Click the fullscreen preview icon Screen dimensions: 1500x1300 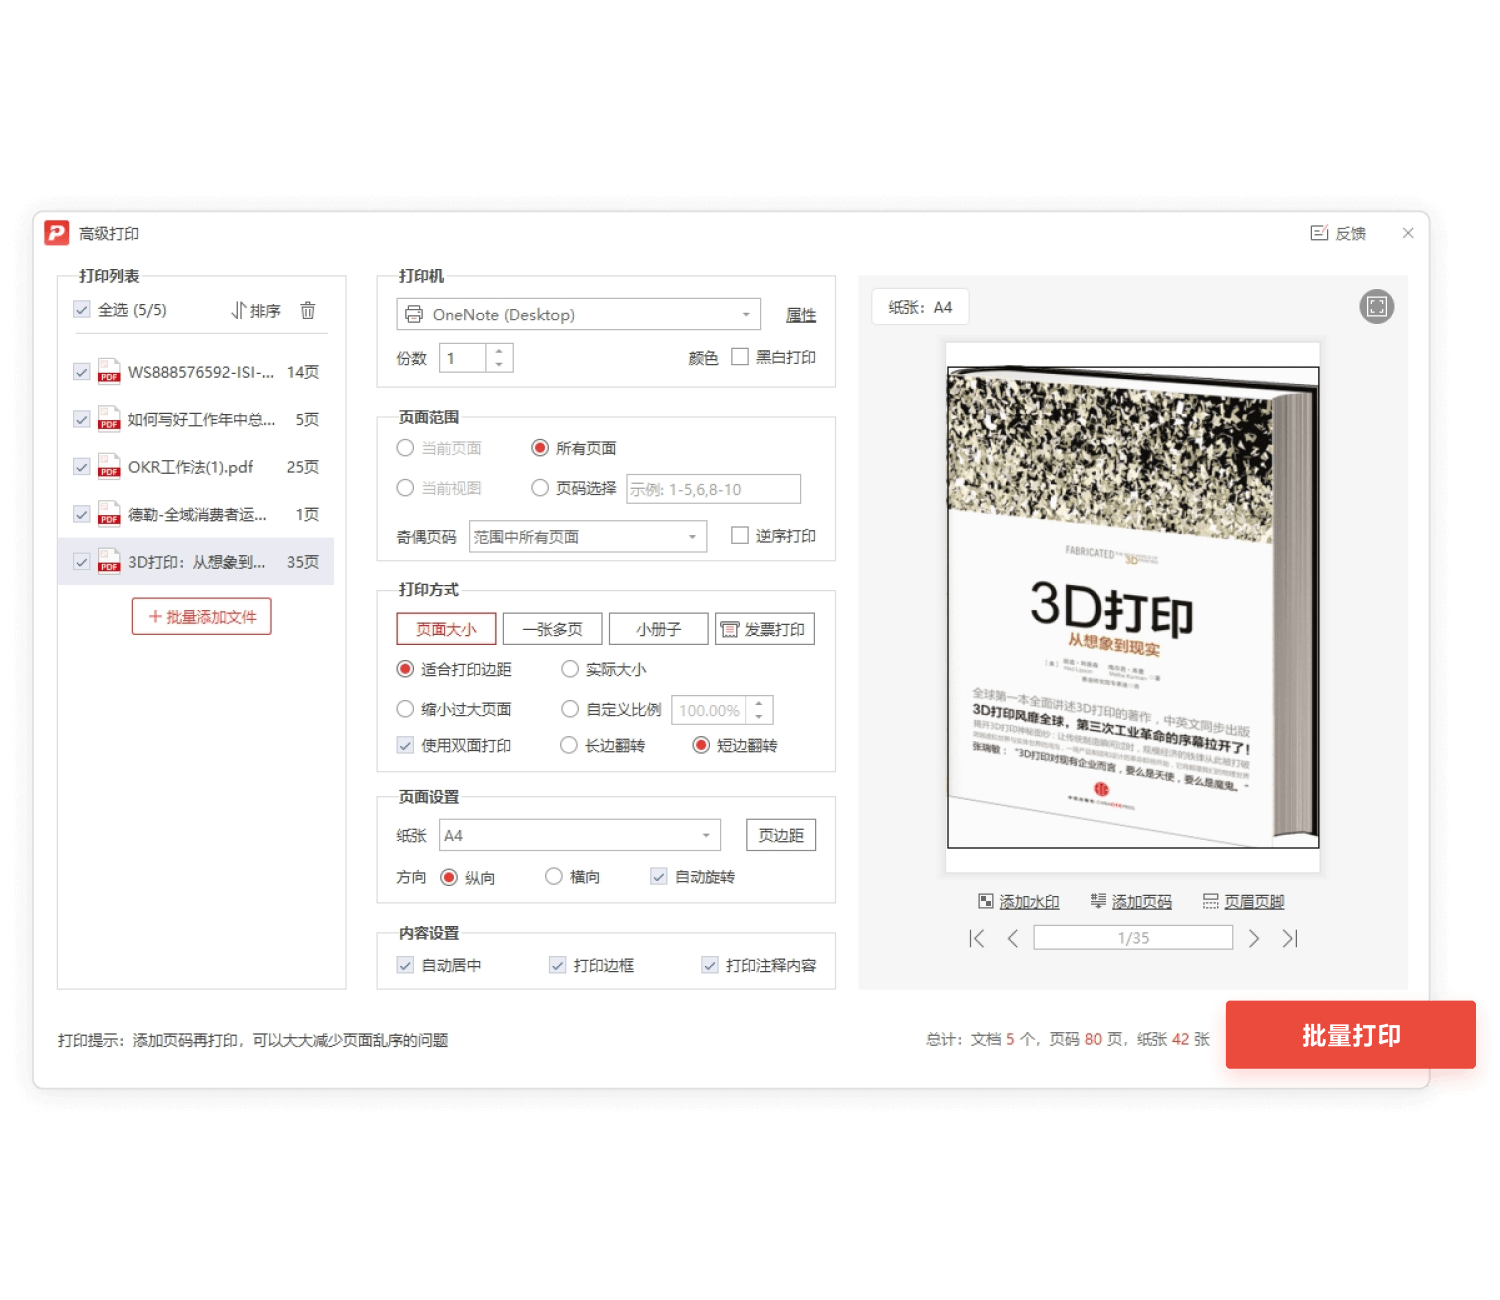[1377, 307]
